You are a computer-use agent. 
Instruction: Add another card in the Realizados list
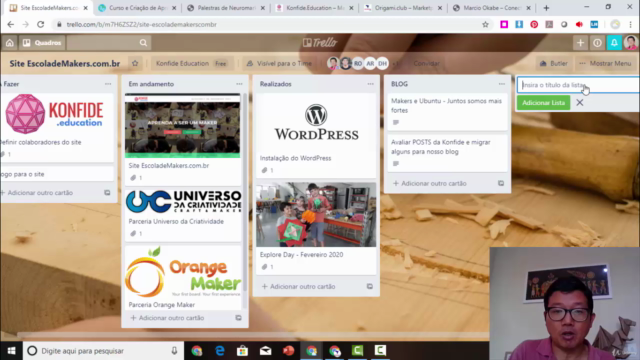point(298,287)
